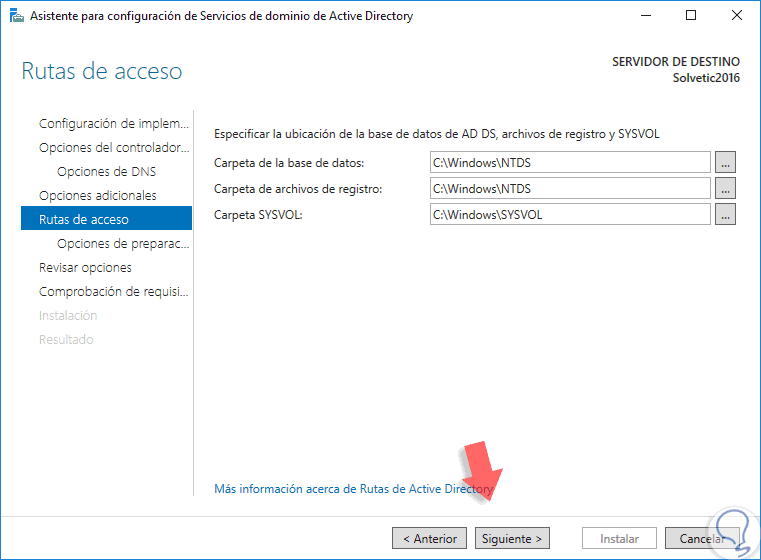Click the SERVIDOR DE DESTINO label
The image size is (761, 560).
pos(676,62)
